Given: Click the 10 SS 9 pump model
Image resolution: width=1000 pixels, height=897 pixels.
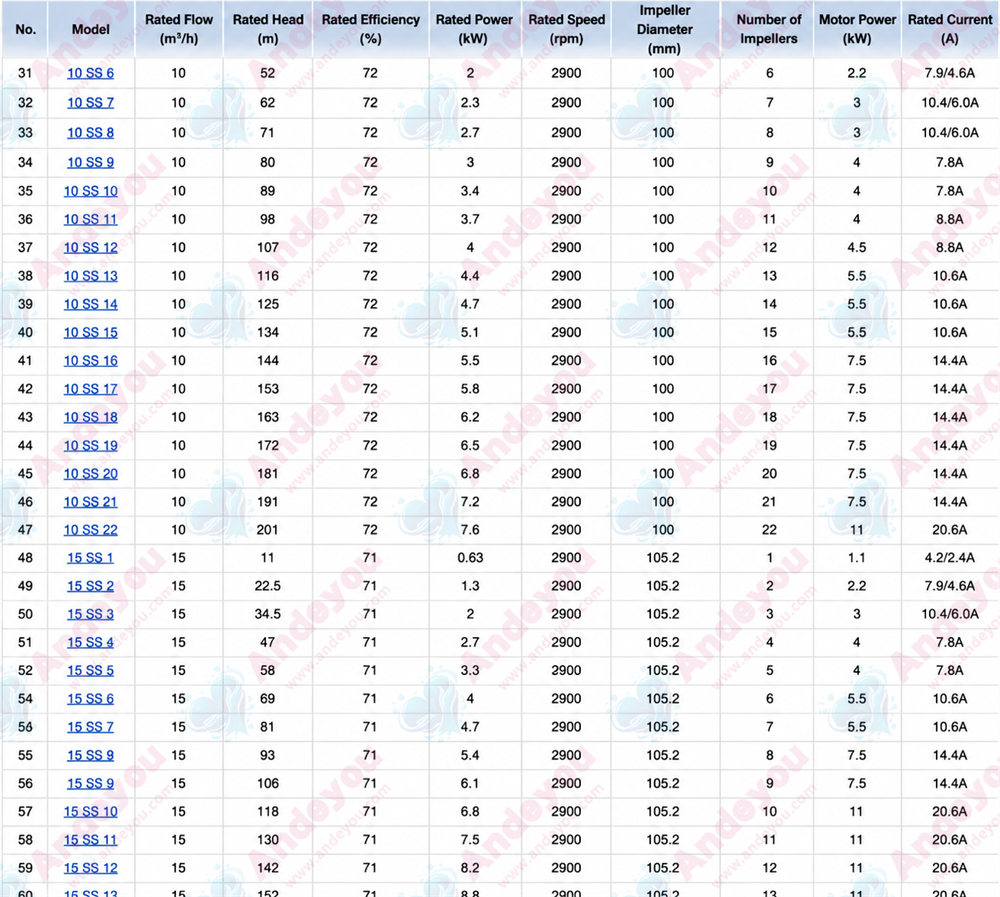Looking at the screenshot, I should [x=91, y=163].
